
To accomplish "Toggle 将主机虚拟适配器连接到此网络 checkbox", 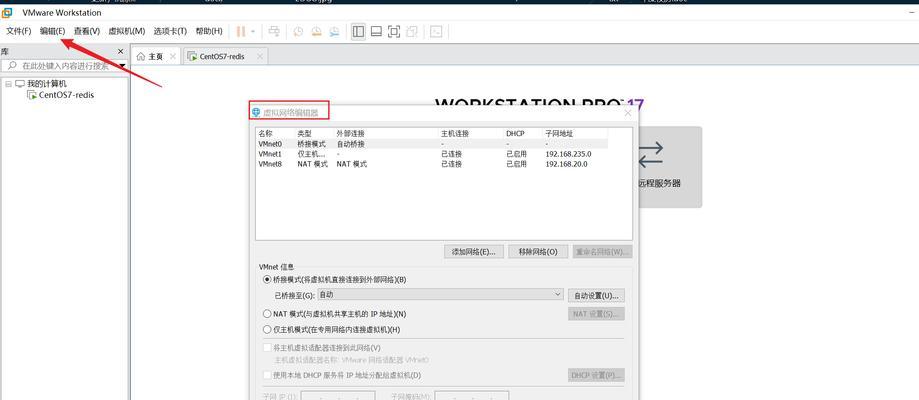I will [267, 348].
